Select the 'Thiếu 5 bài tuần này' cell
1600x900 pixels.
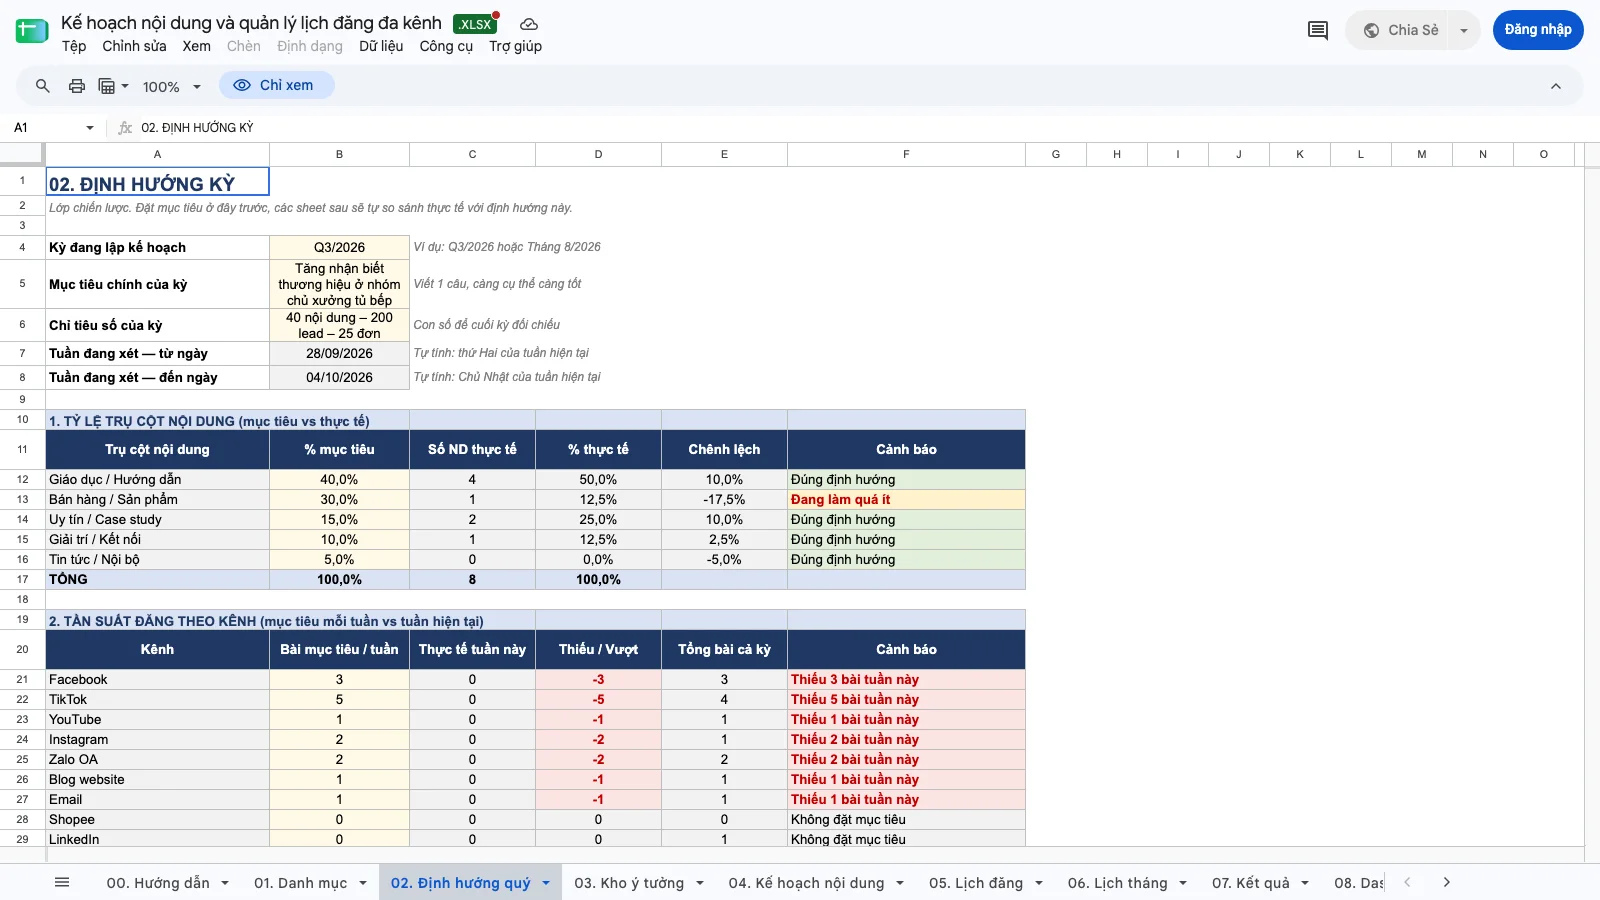click(x=906, y=699)
